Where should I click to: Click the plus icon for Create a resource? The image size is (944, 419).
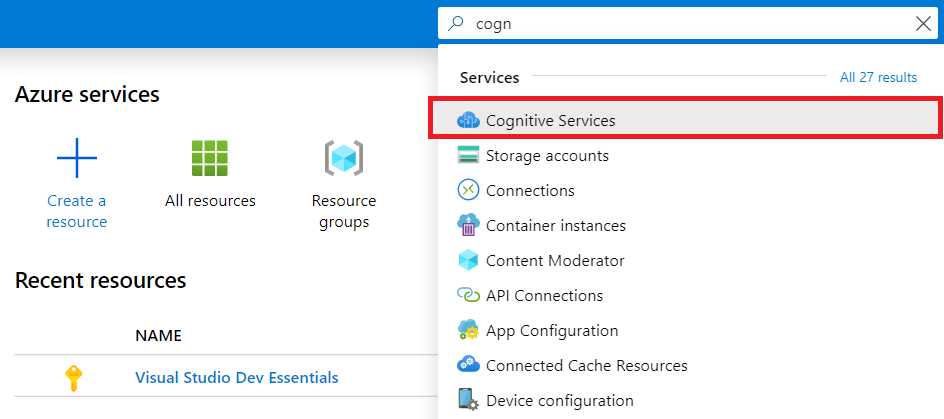76,158
